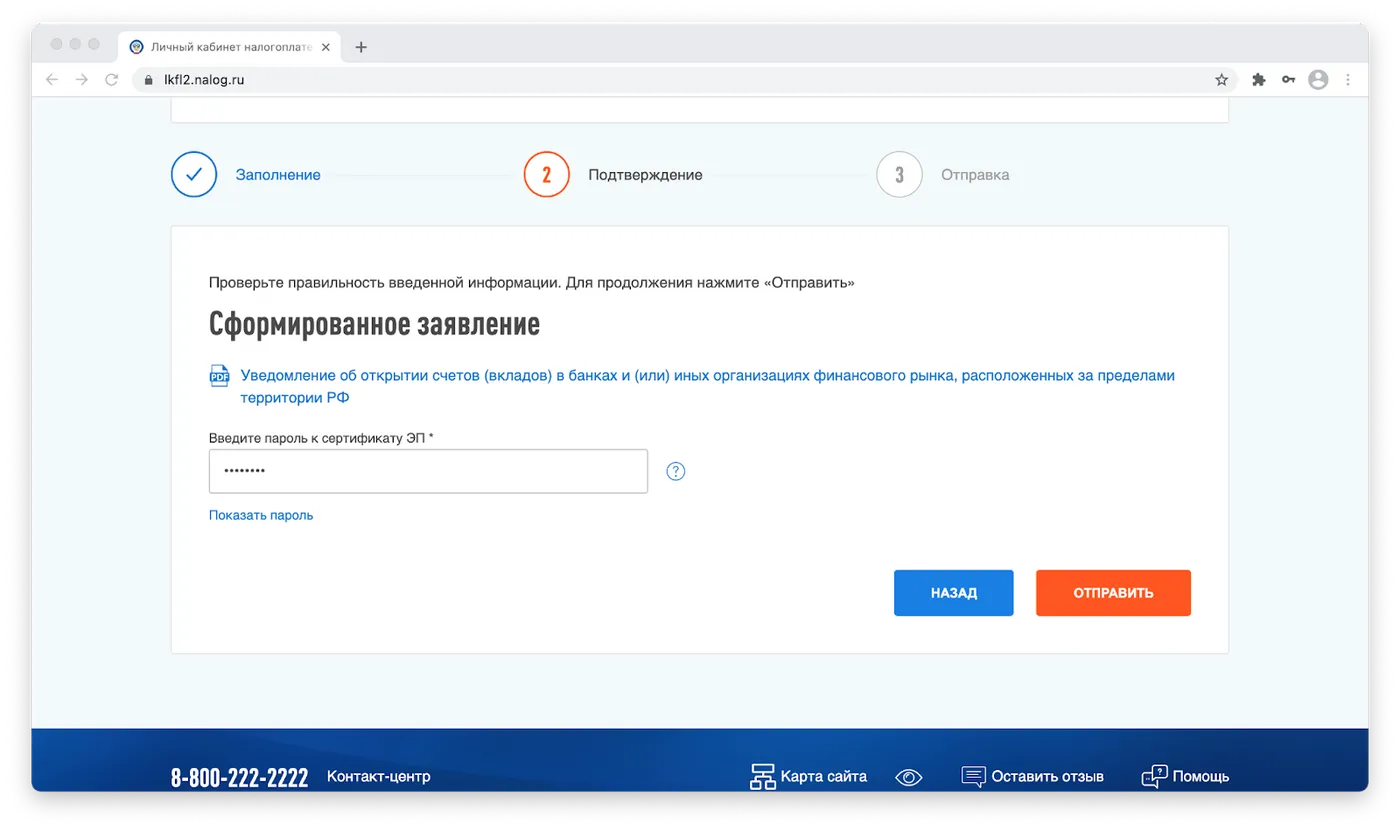Screen dimensions: 1400x830
Task: Click Оставить отзыв link
Action: tap(1048, 777)
